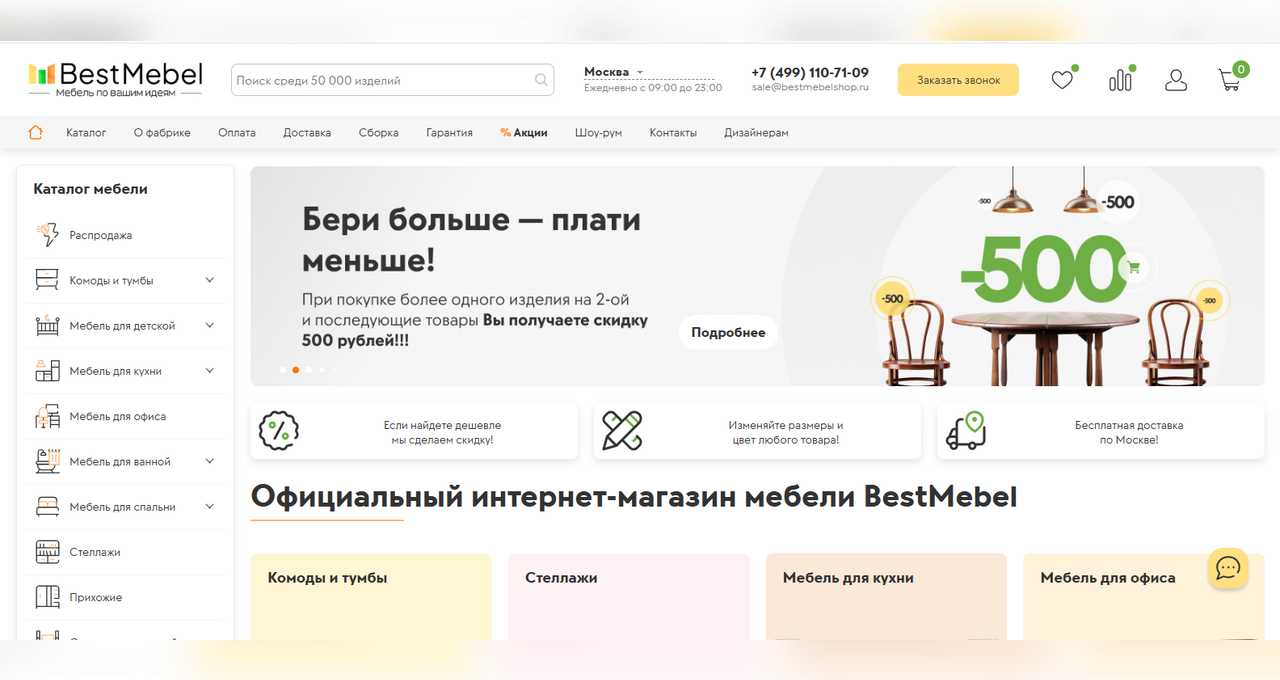Viewport: 1280px width, 680px height.
Task: Expand Мебель для детской subcategories
Action: (210, 326)
